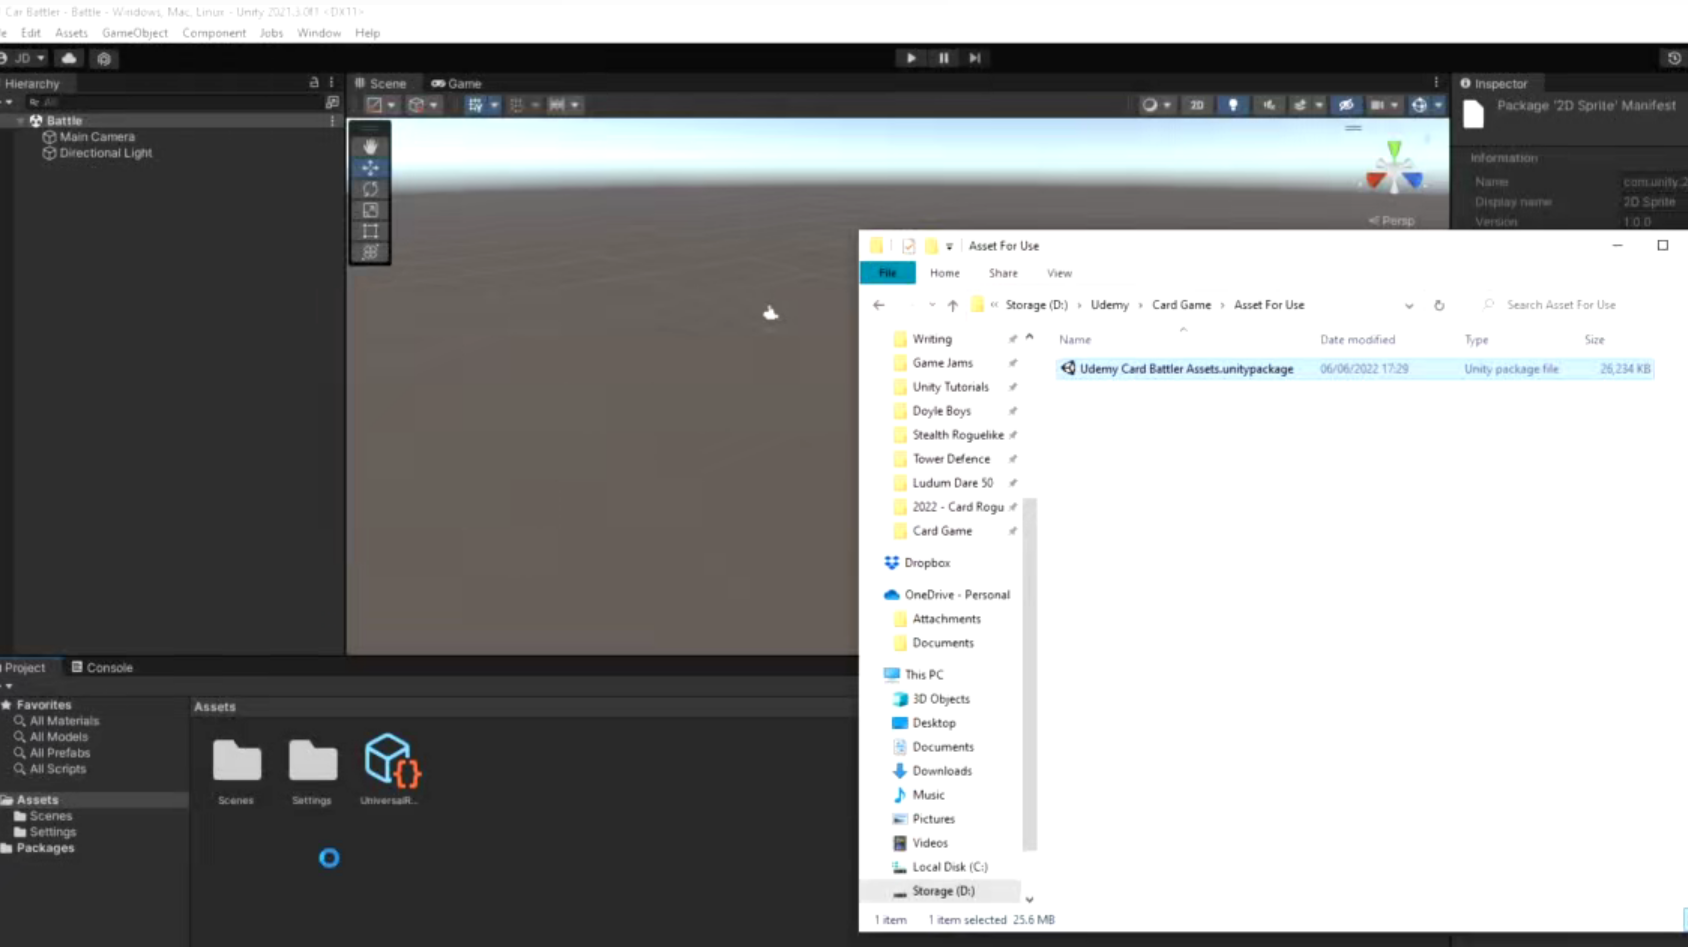Go up one folder in Explorer
1688x947 pixels.
[952, 305]
